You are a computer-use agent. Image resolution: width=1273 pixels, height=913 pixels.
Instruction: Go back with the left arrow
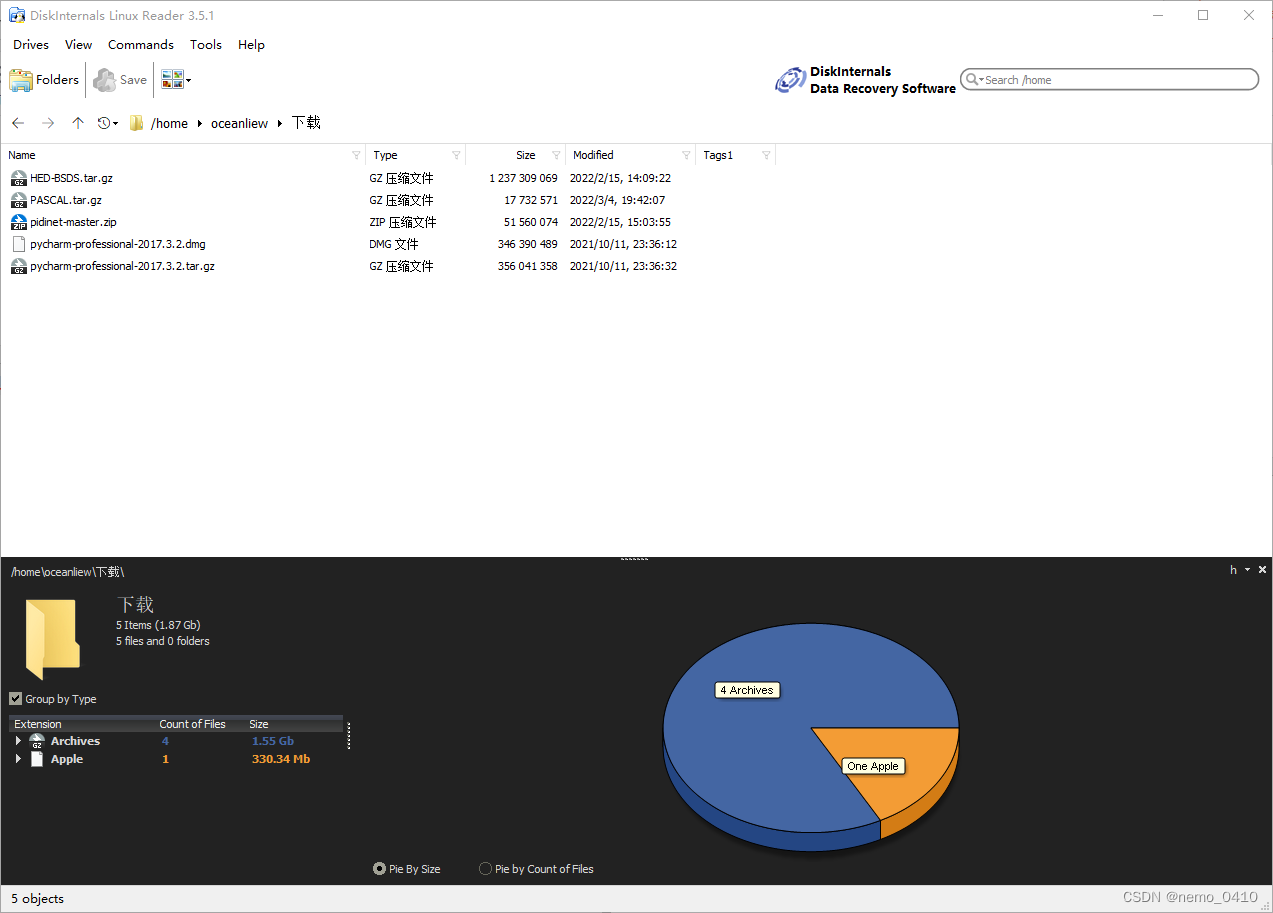tap(18, 123)
